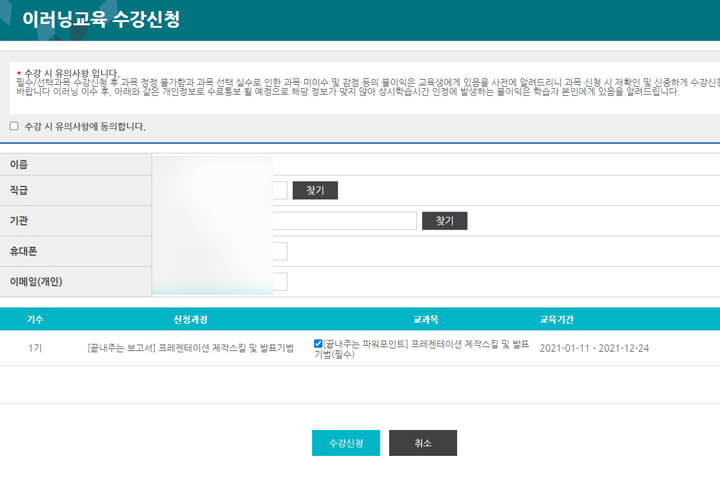The height and width of the screenshot is (487, 720).
Task: Uncheck the 파워포인트 (필수) subject checkbox
Action: (x=318, y=343)
